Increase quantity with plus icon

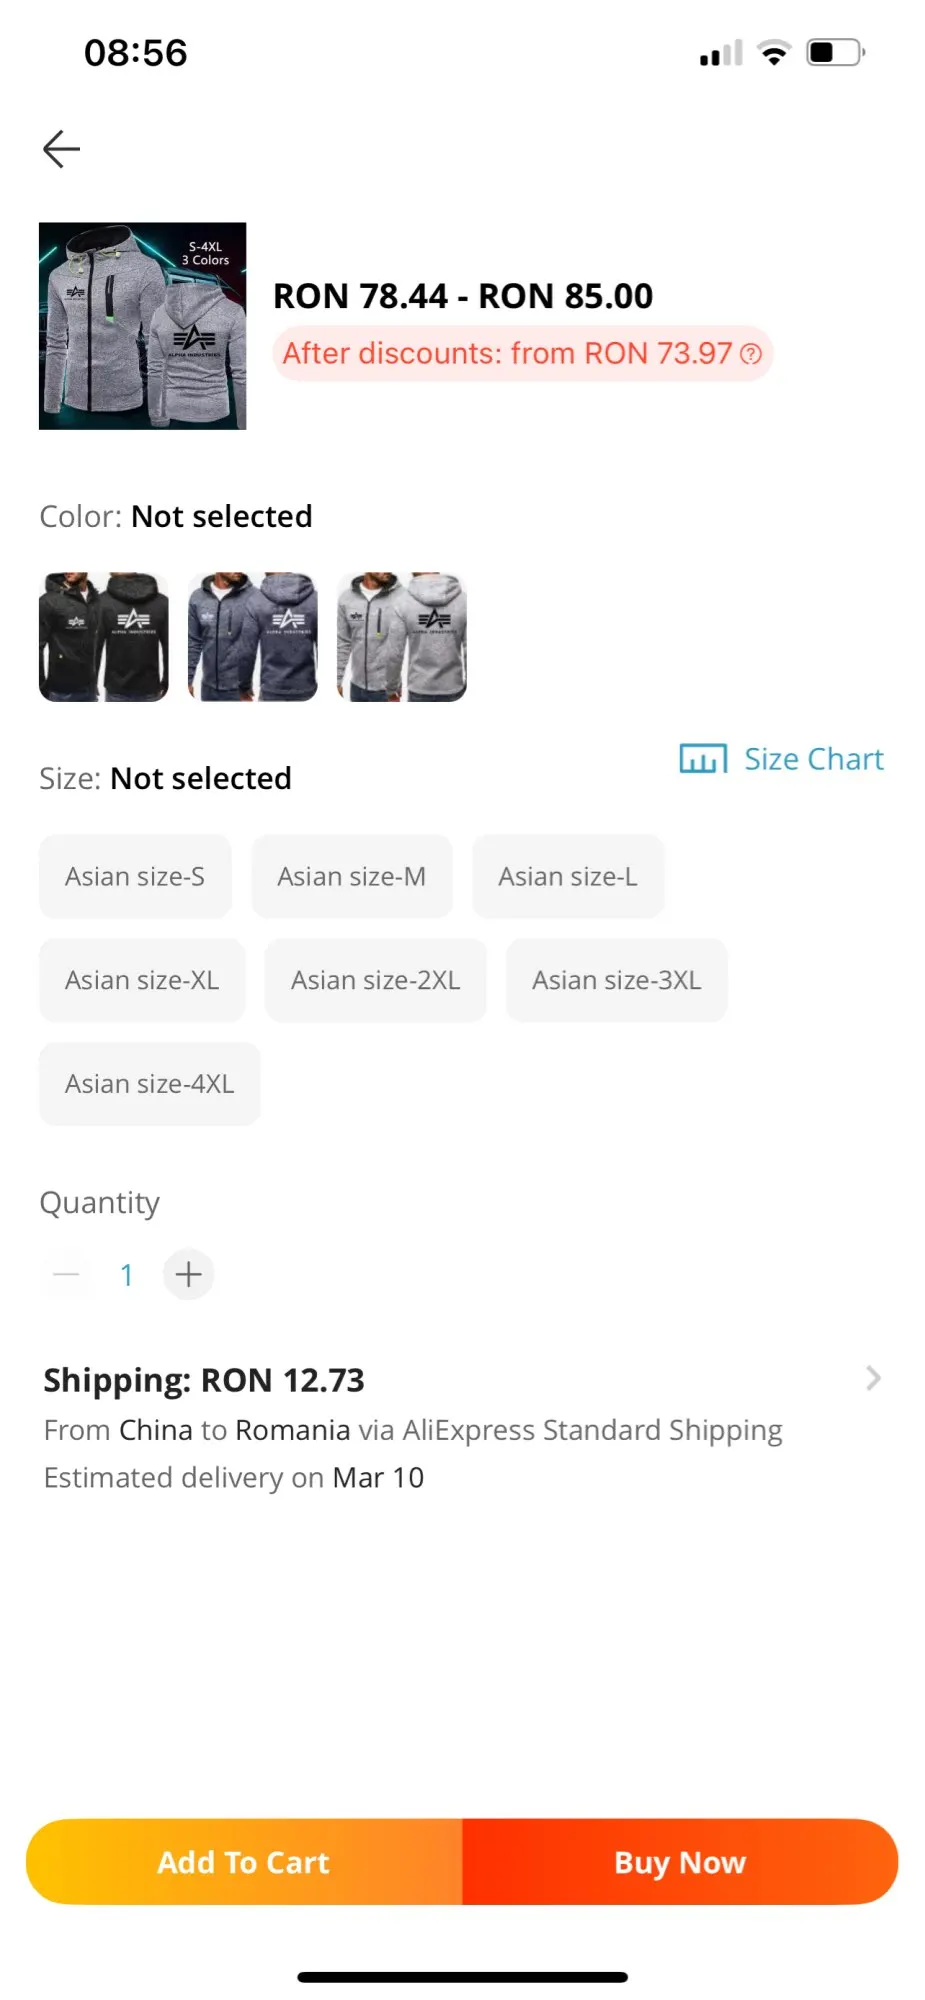click(188, 1274)
